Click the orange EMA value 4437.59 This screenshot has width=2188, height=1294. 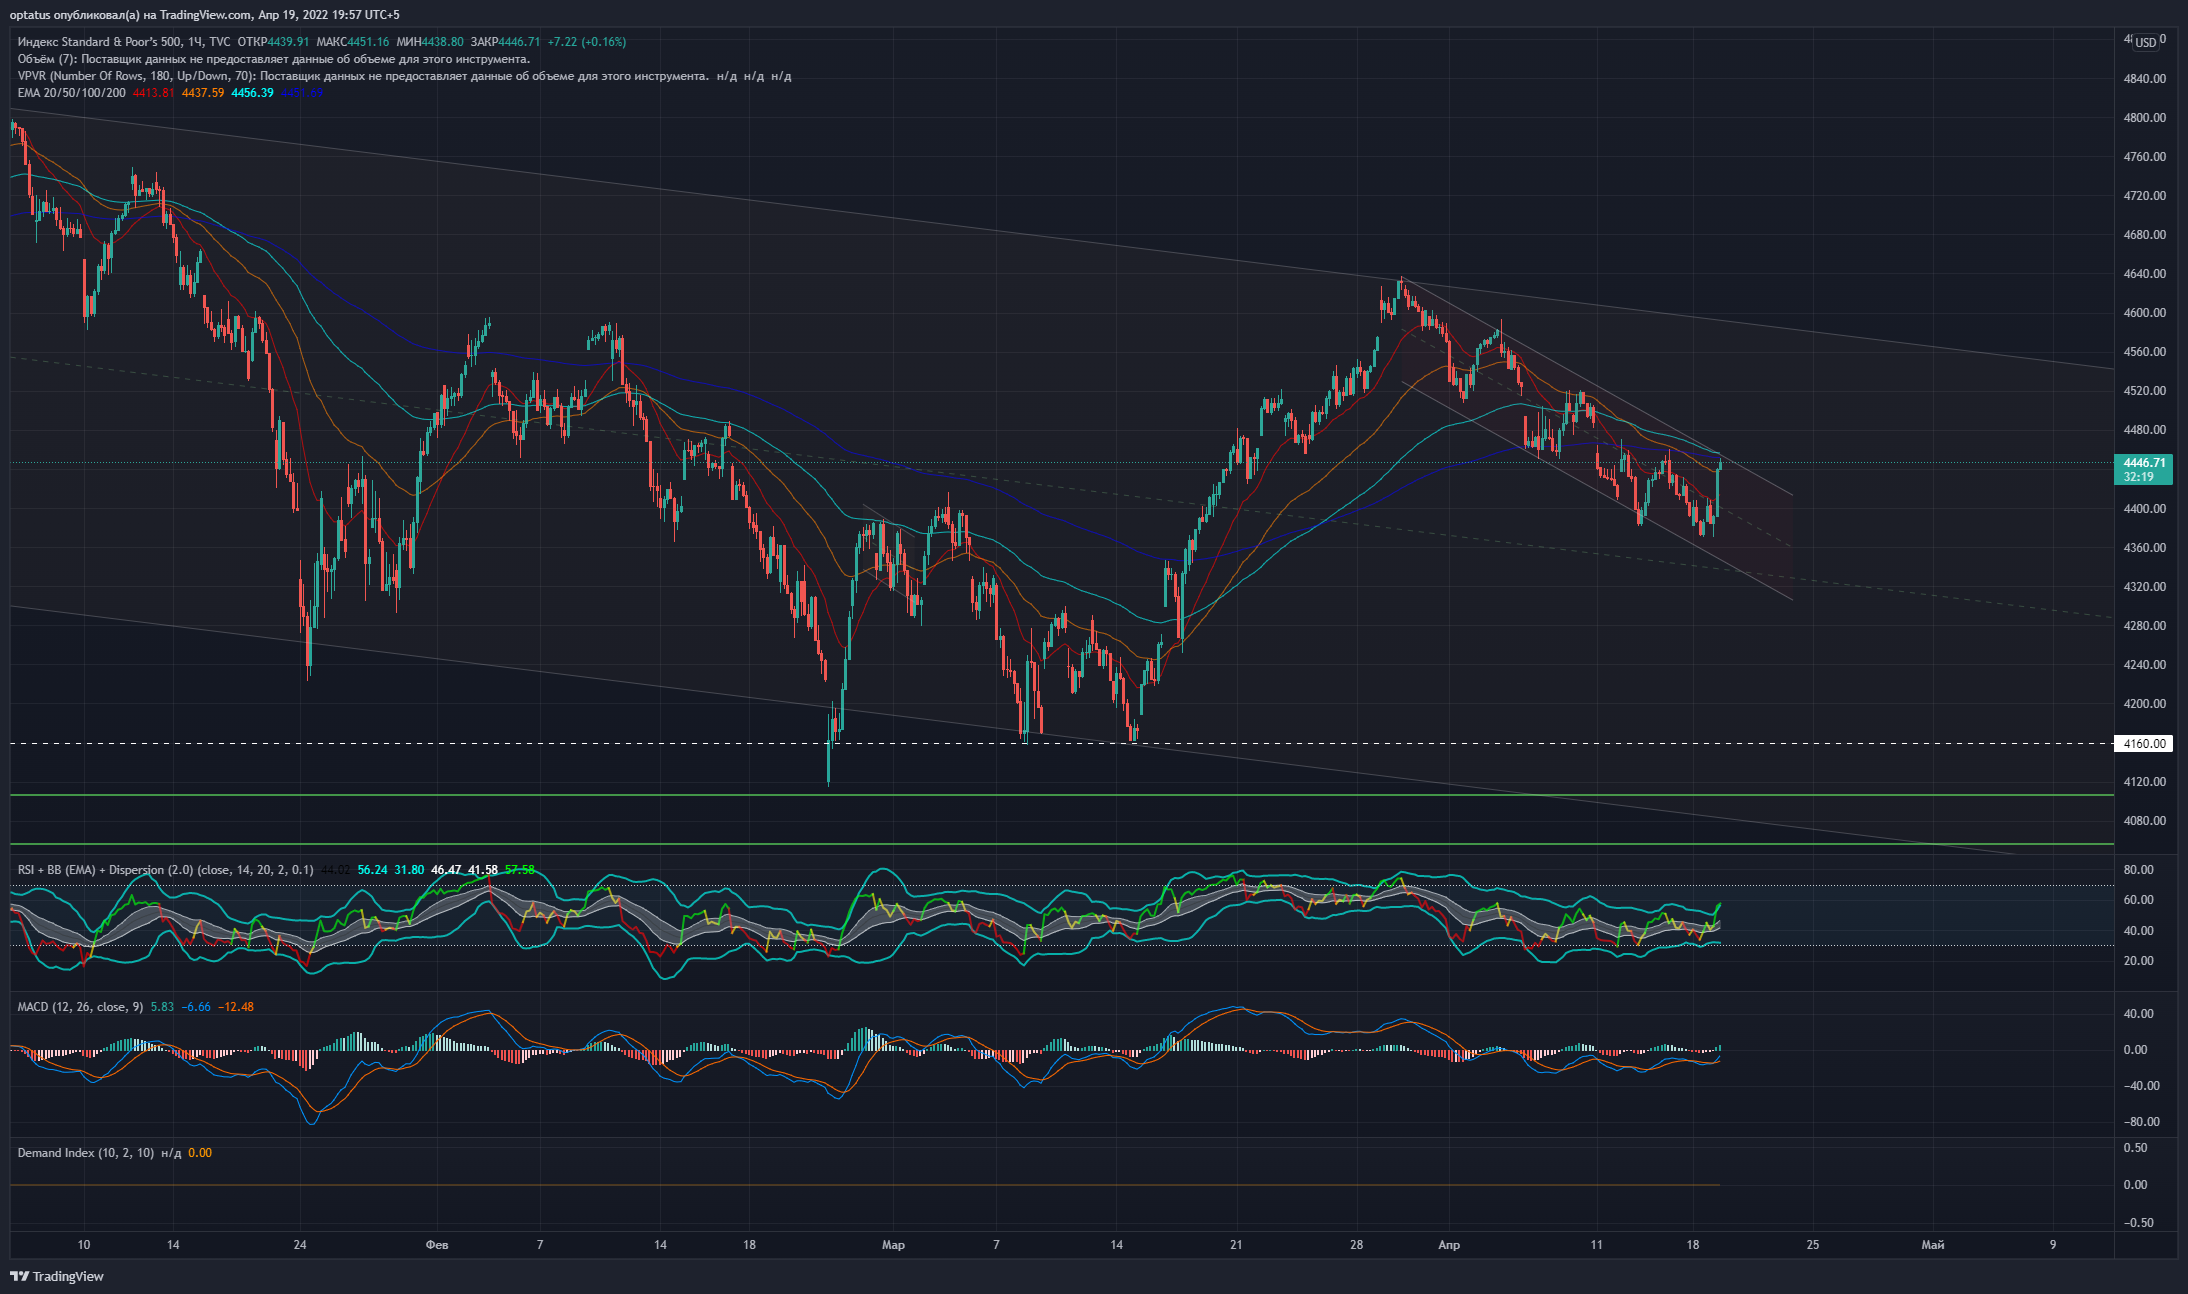click(x=203, y=93)
